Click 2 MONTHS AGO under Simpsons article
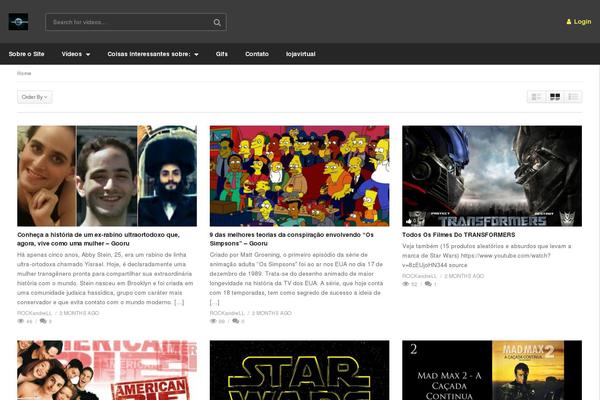Screen dimensions: 600x400 click(272, 313)
